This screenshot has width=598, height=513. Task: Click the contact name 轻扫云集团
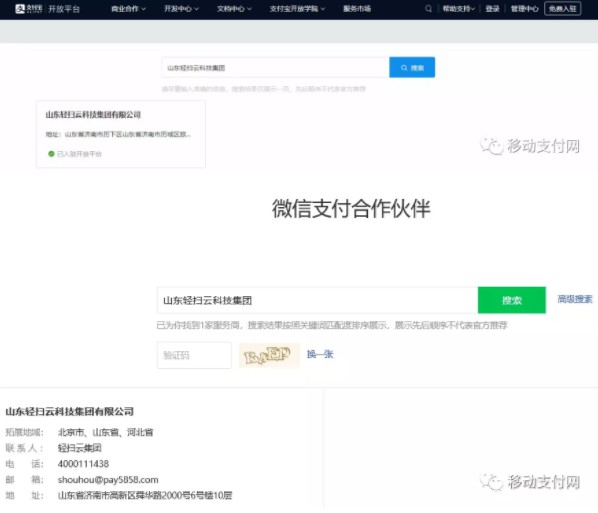click(80, 448)
